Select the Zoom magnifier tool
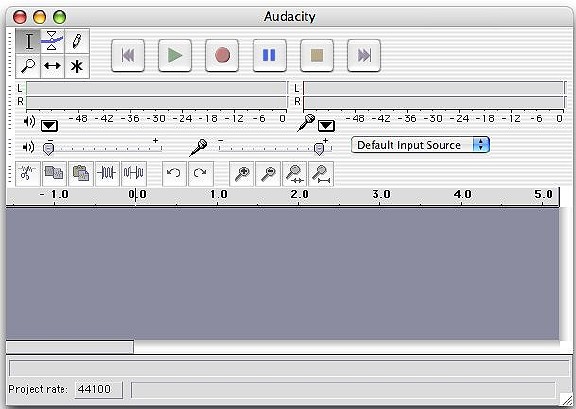Screen dimensions: 576x409 coord(28,66)
